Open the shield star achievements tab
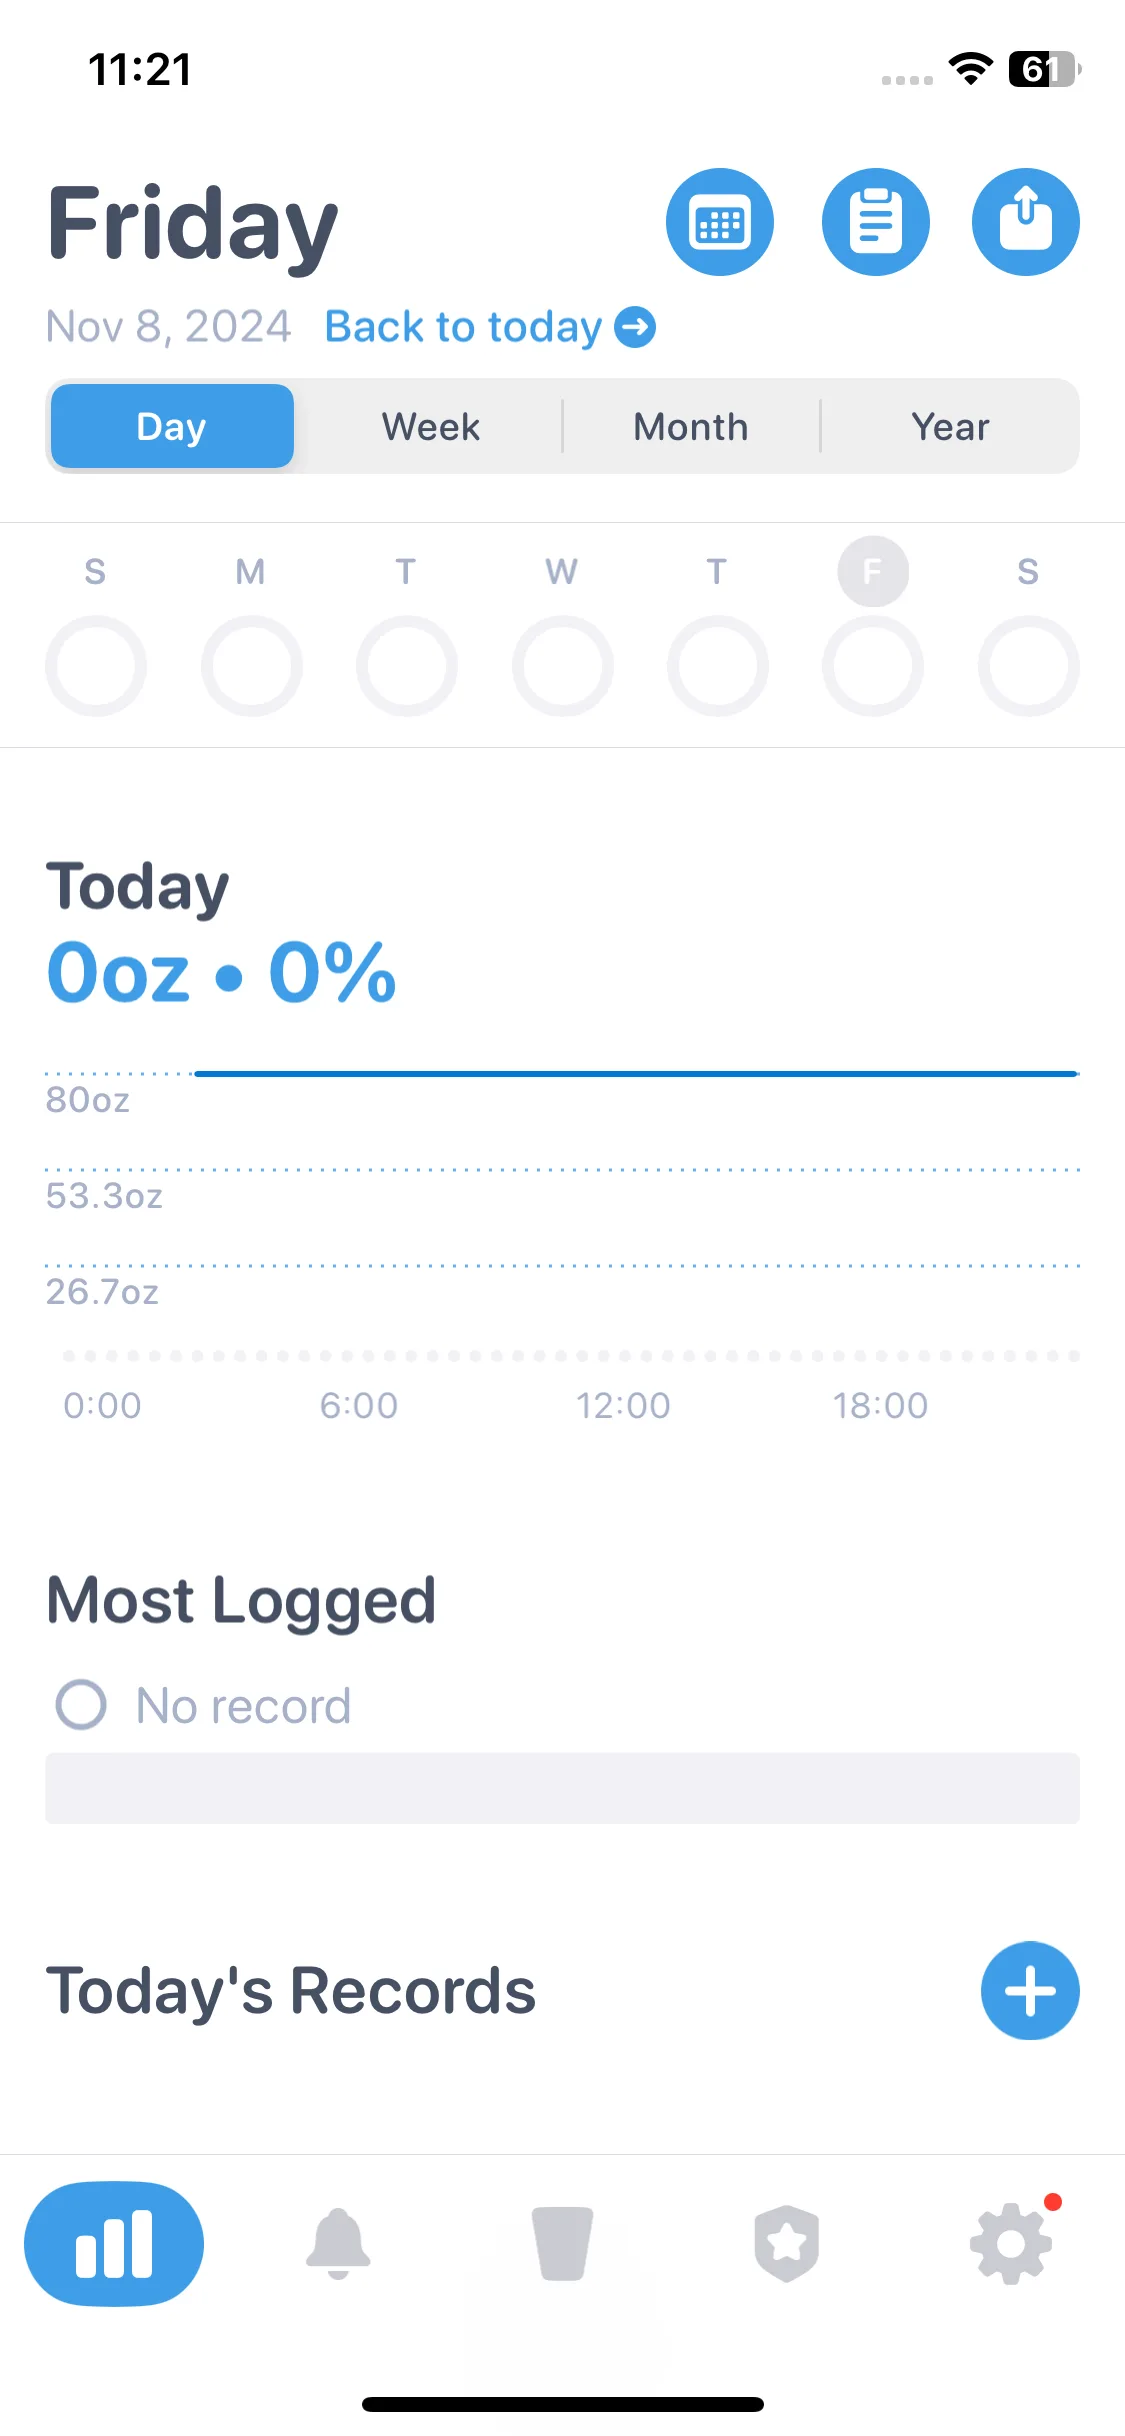1125x2436 pixels. [787, 2244]
